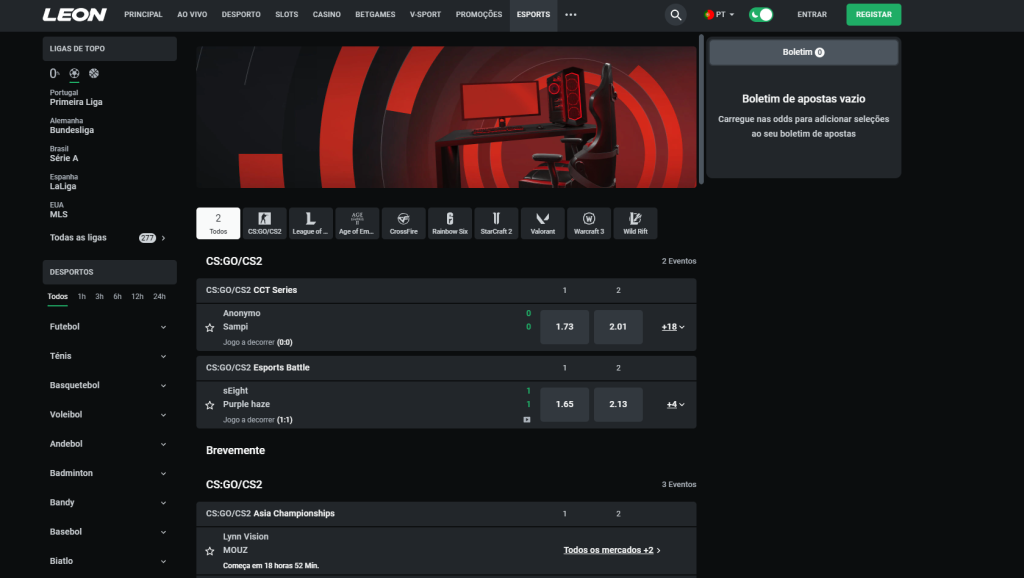Image resolution: width=1024 pixels, height=578 pixels.
Task: Open the PROMOÇÕES menu item
Action: [479, 14]
